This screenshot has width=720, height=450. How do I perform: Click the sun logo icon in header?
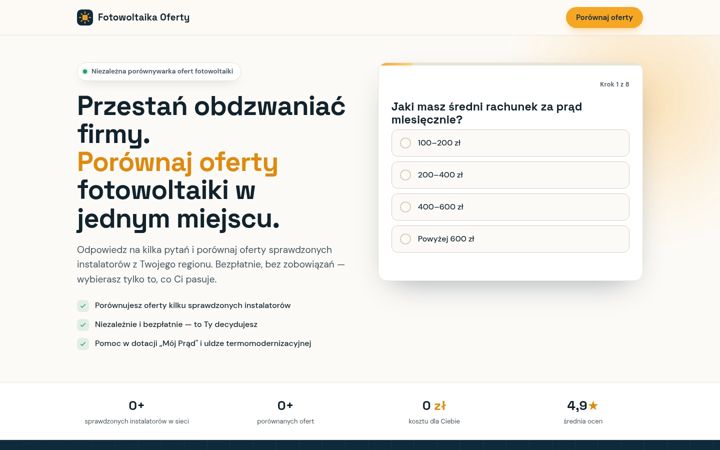tap(85, 17)
